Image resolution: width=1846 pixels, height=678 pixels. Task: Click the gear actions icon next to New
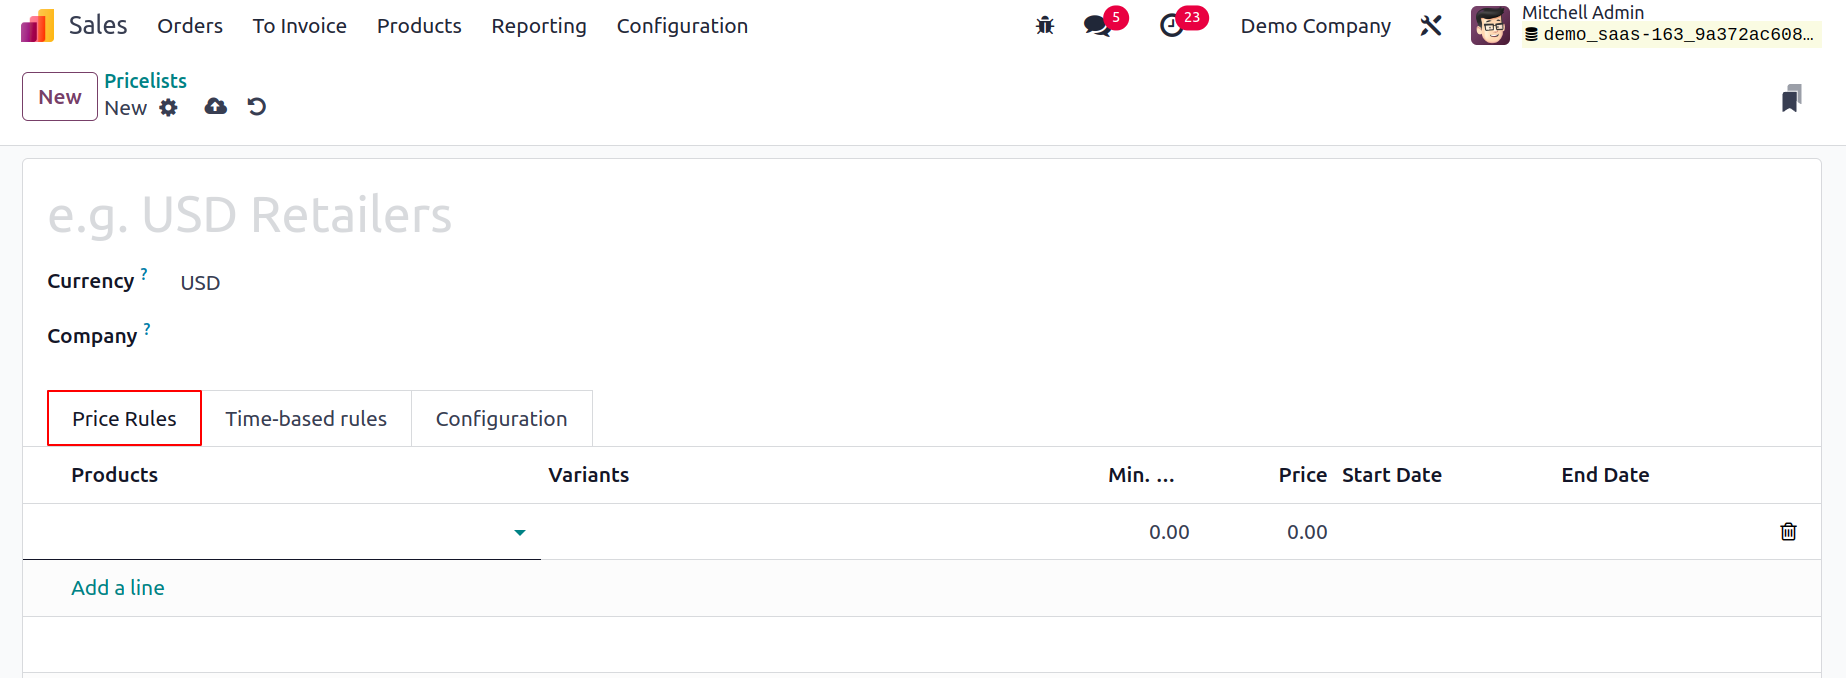point(168,107)
